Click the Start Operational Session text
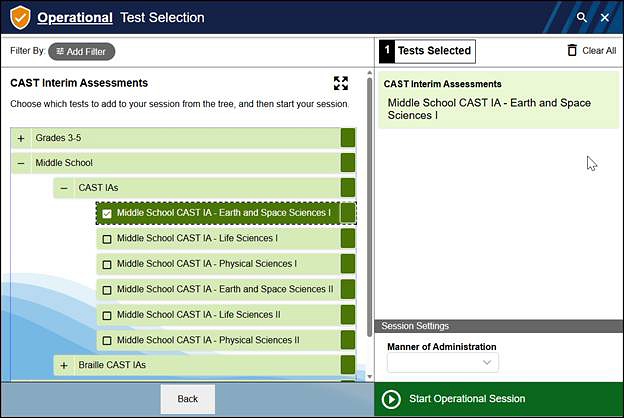Viewport: 624px width, 418px height. pyautogui.click(x=467, y=399)
